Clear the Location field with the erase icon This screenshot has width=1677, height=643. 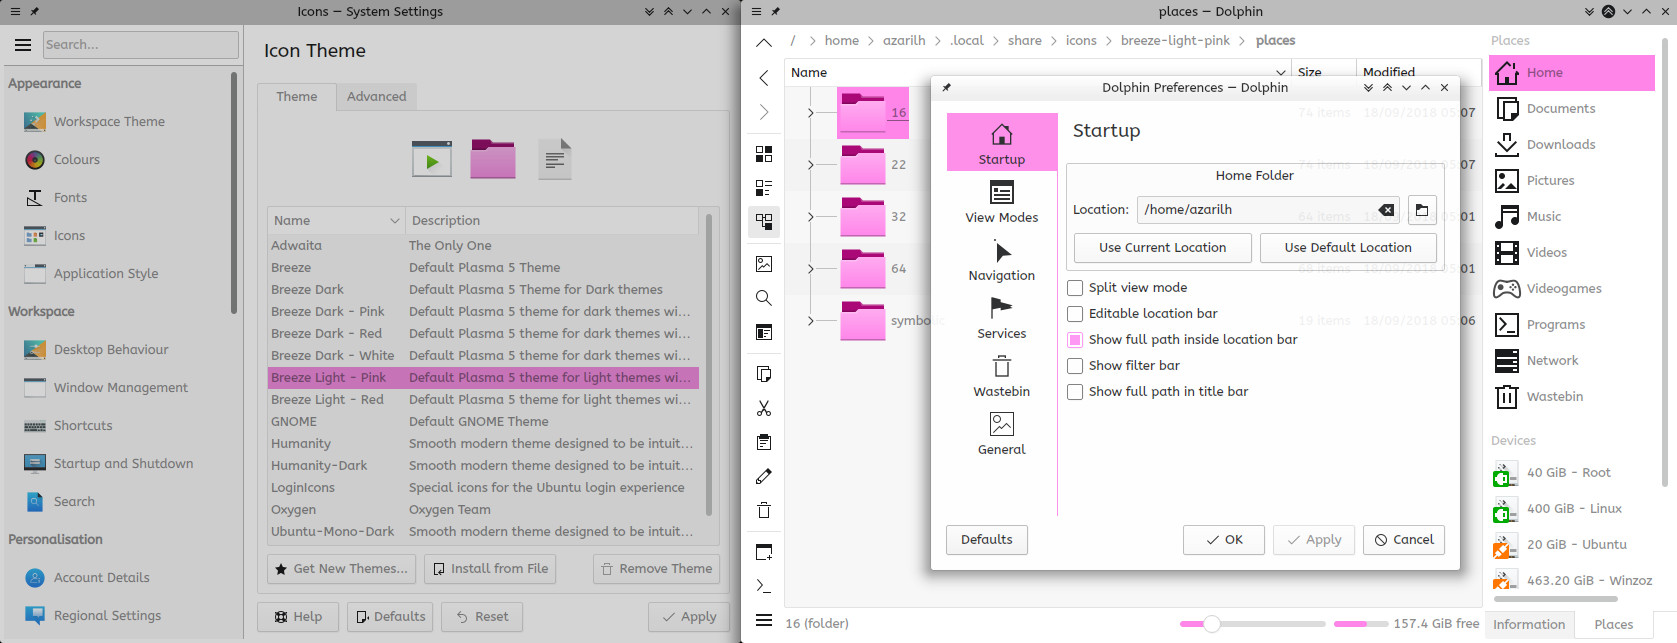point(1386,210)
